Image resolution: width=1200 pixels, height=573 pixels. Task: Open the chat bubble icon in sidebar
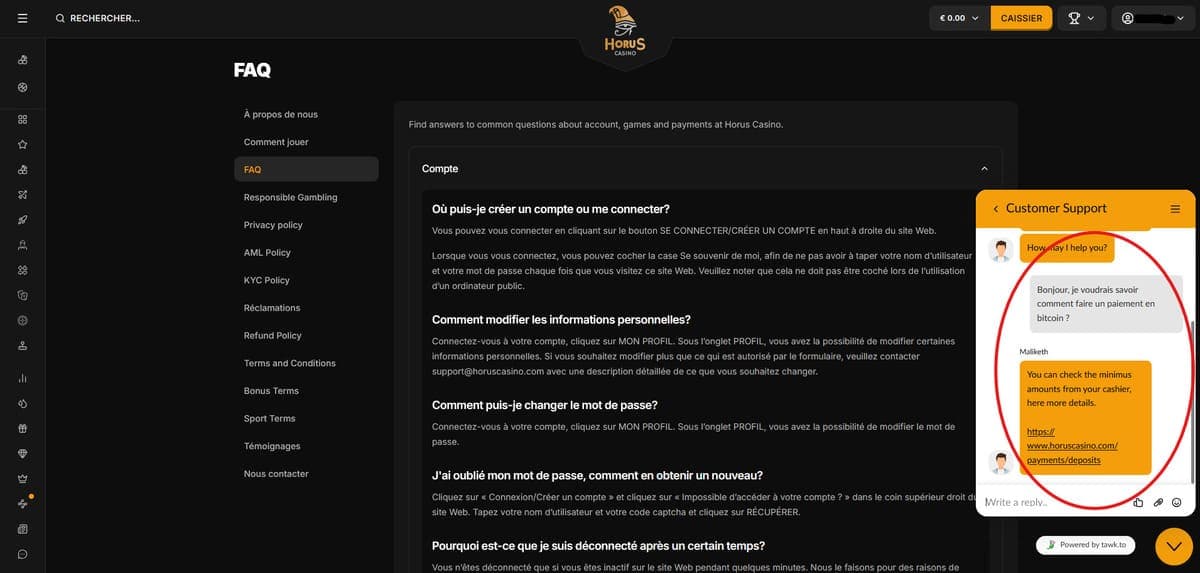(22, 554)
